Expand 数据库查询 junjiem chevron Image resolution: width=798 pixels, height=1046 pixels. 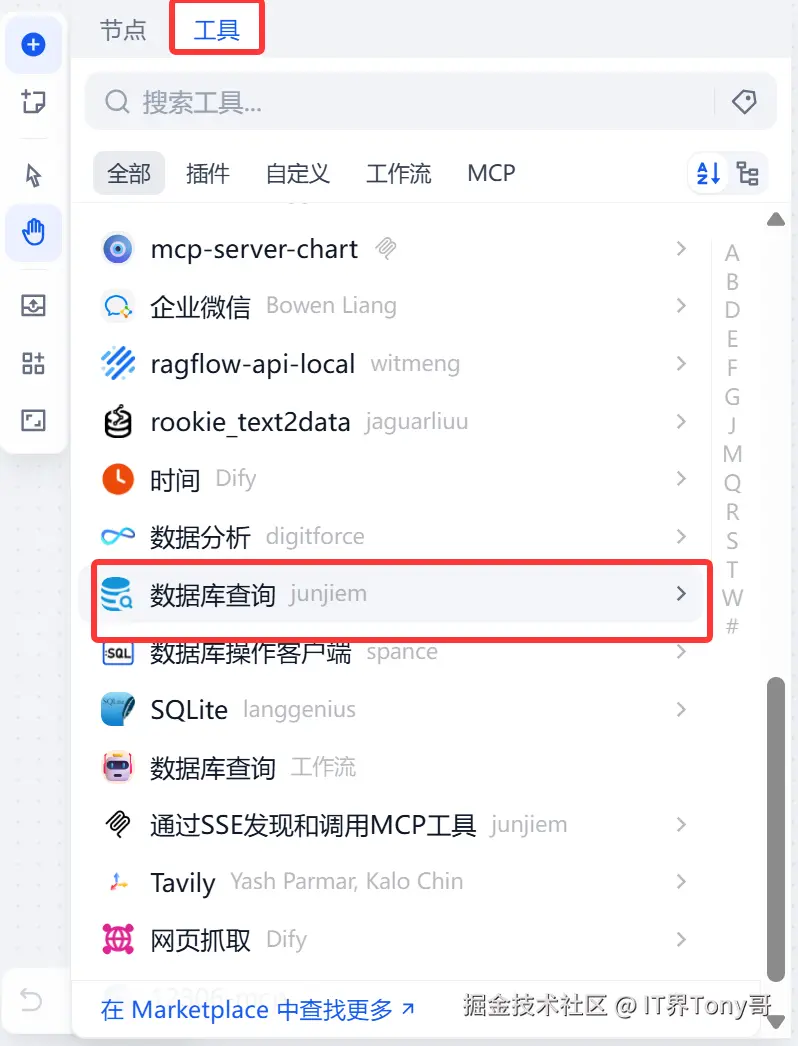pos(681,594)
